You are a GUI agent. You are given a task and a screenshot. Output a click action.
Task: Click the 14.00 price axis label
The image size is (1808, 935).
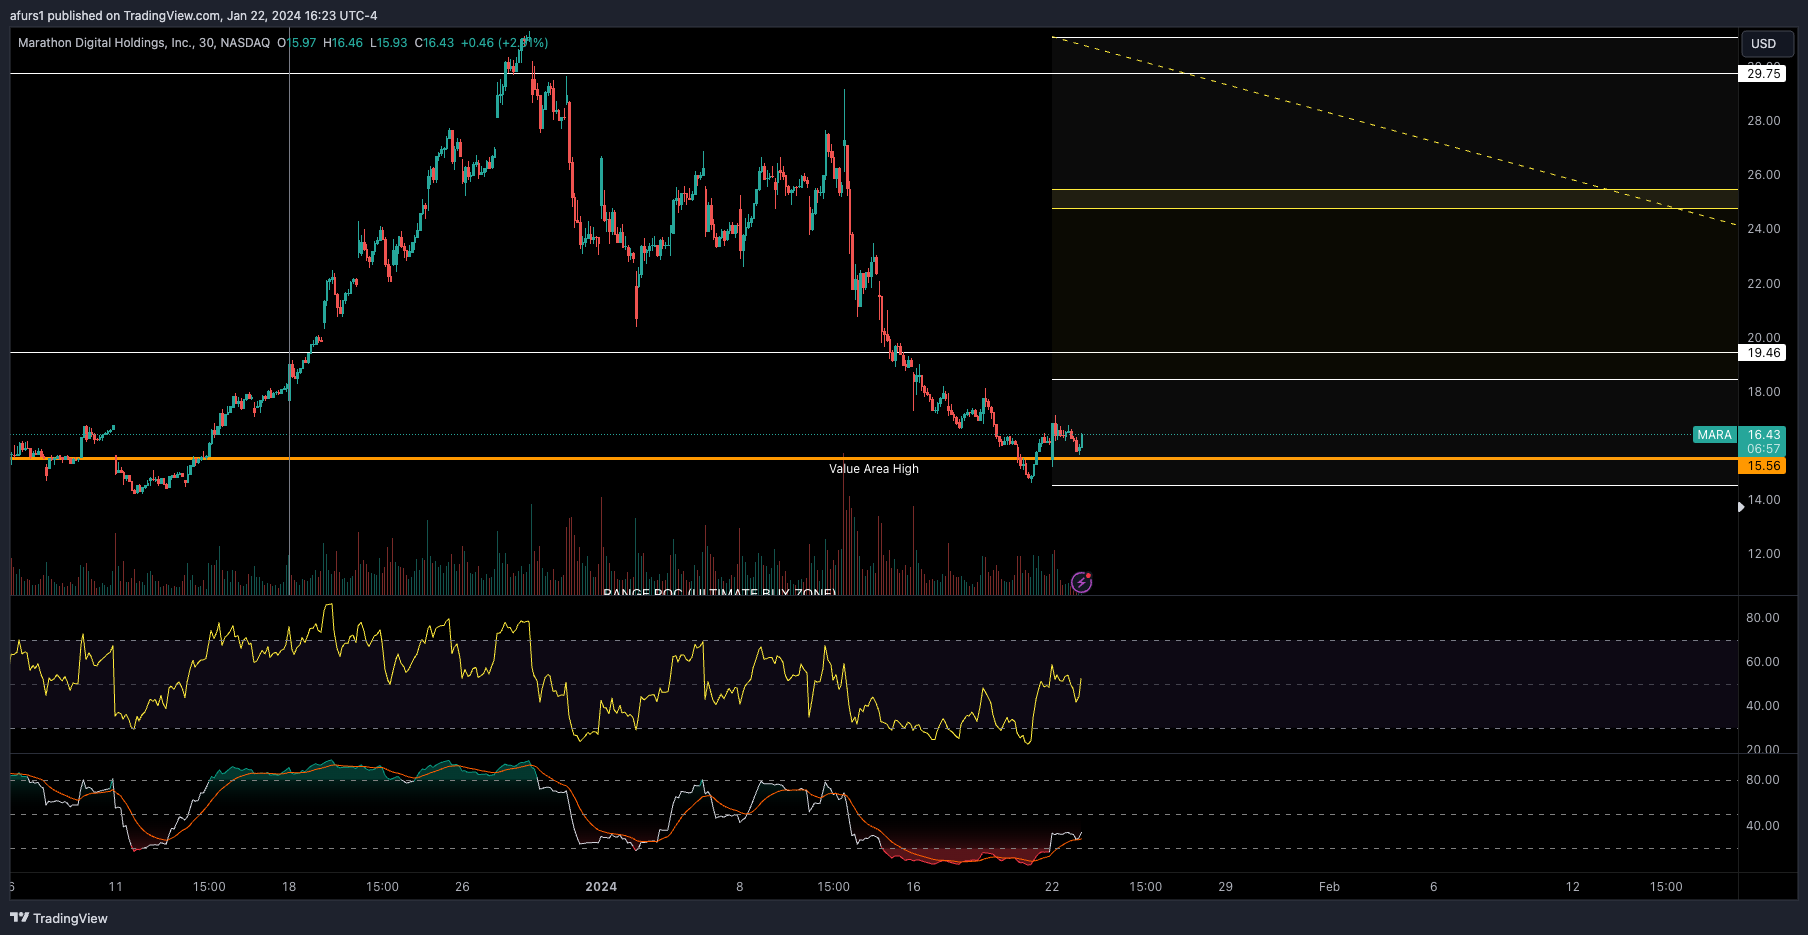coord(1763,500)
